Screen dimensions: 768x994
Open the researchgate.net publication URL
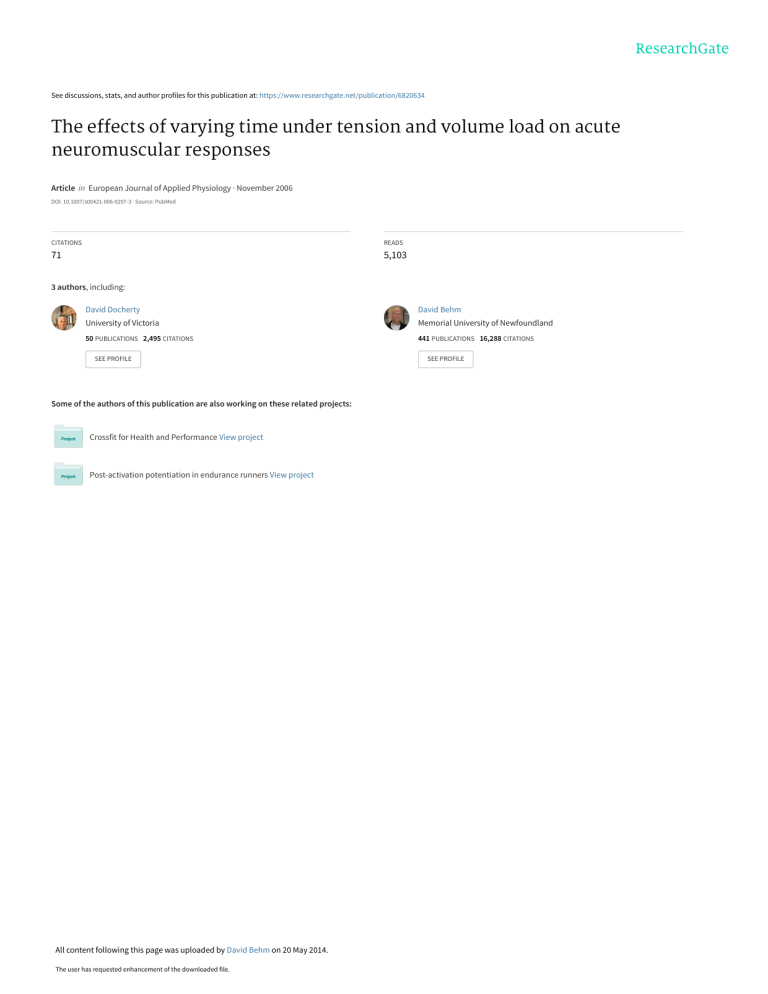coord(342,96)
